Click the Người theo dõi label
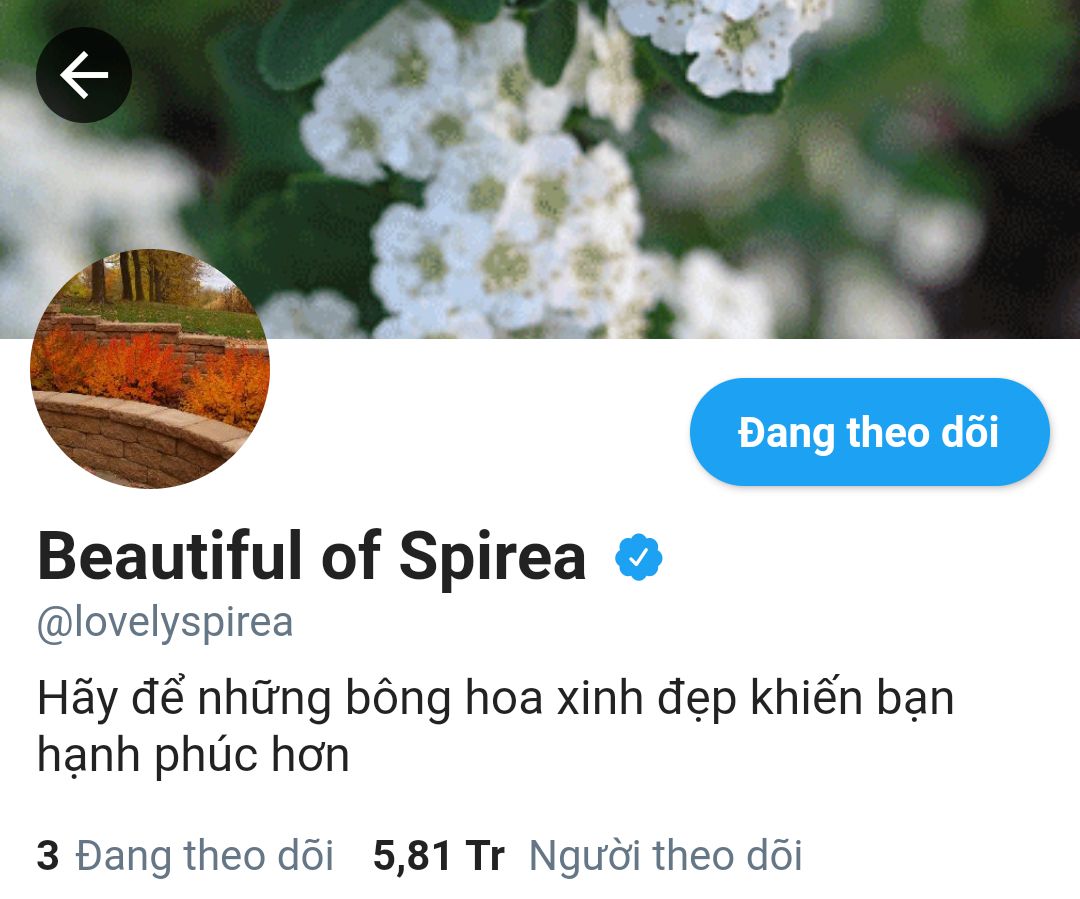This screenshot has width=1080, height=899. [x=665, y=856]
